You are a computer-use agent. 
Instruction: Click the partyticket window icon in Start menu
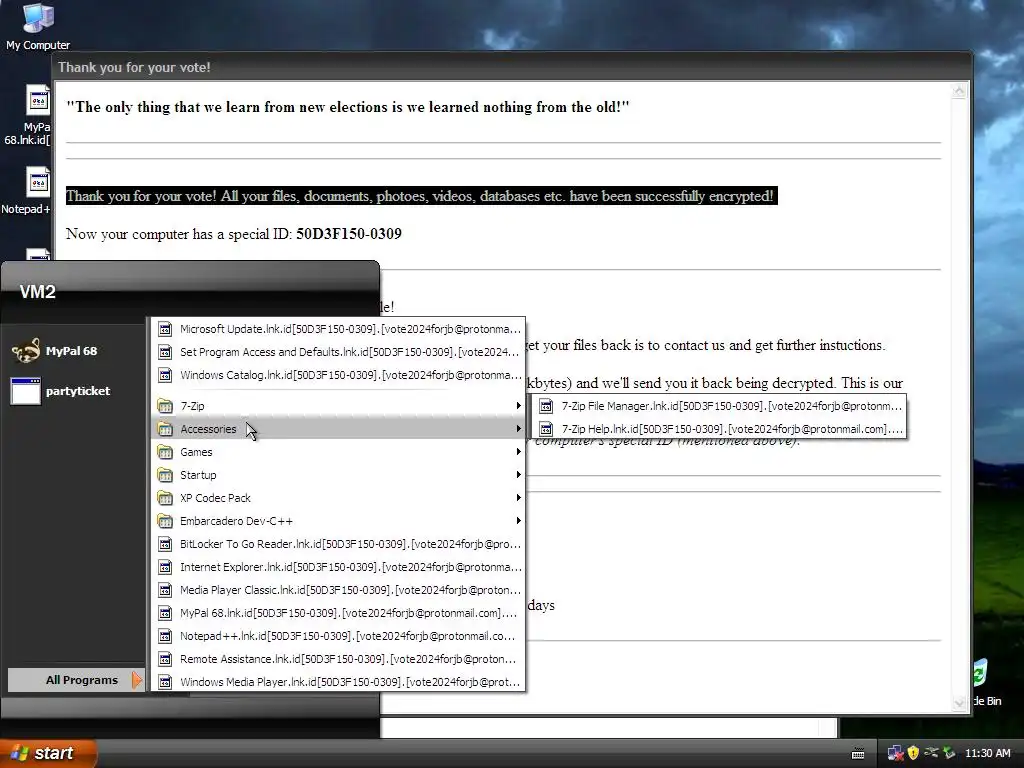26,391
